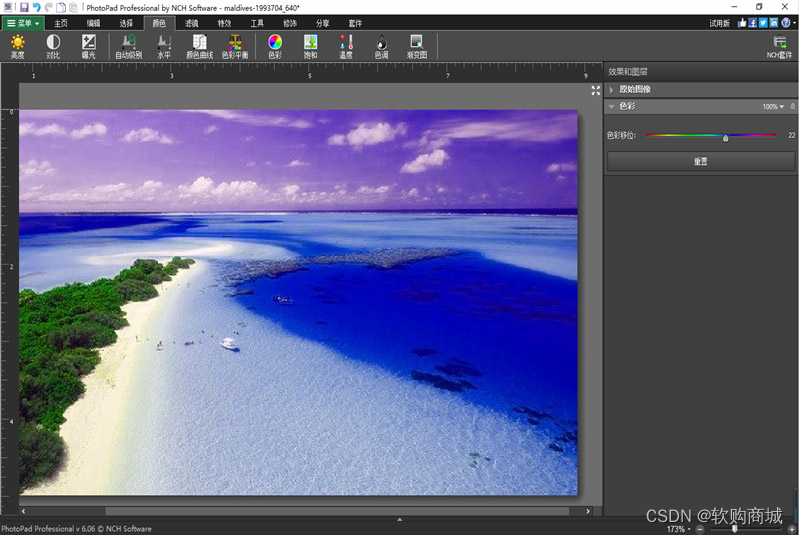Share via the LinkedIn icon
Screen dimensions: 799x535
coord(774,22)
